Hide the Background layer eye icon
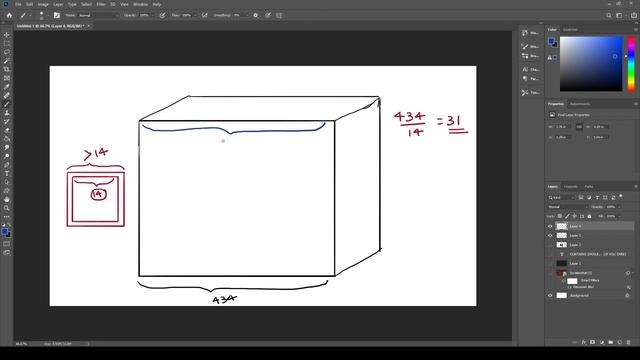The height and width of the screenshot is (360, 640). [x=550, y=296]
